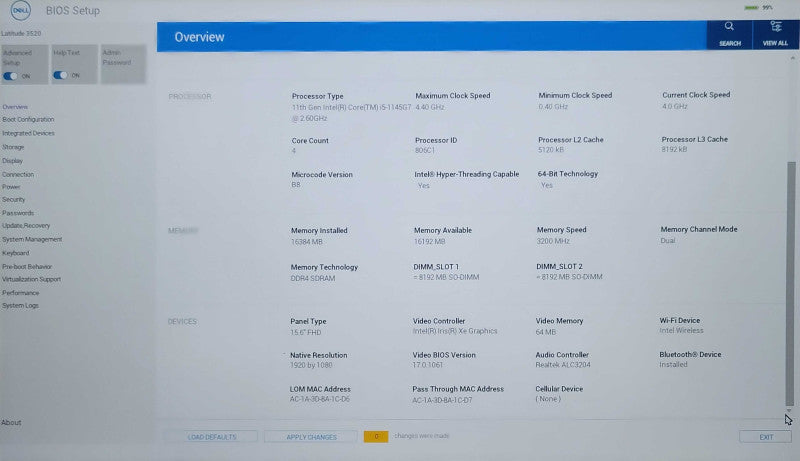Click the Cellular Device label
Viewport: 800px width, 461px height.
point(559,389)
